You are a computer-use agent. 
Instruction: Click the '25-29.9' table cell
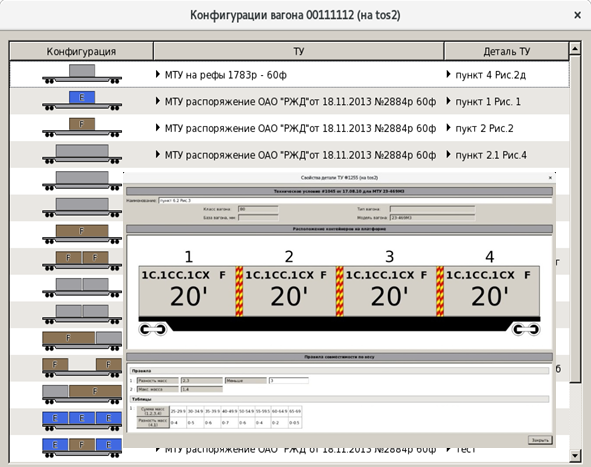click(178, 411)
